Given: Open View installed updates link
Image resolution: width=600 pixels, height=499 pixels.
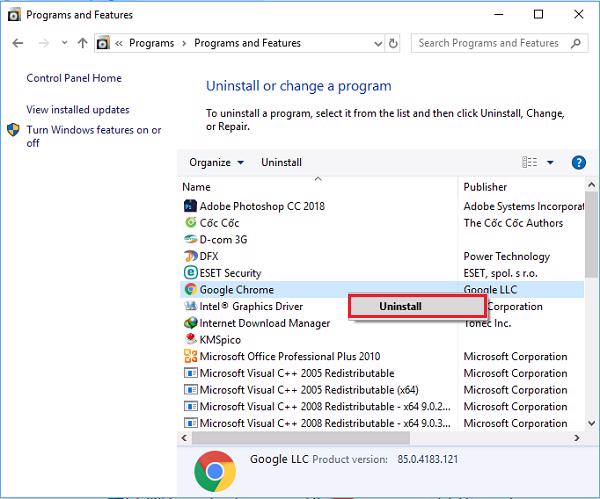Looking at the screenshot, I should (x=78, y=110).
